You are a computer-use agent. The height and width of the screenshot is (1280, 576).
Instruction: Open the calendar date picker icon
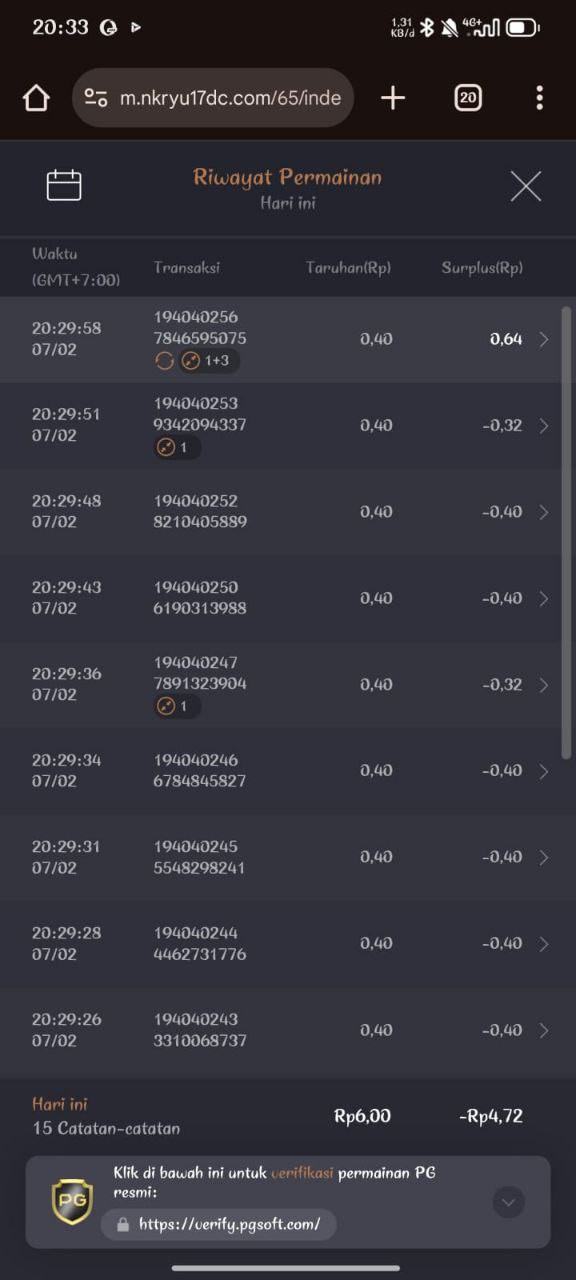click(x=64, y=185)
